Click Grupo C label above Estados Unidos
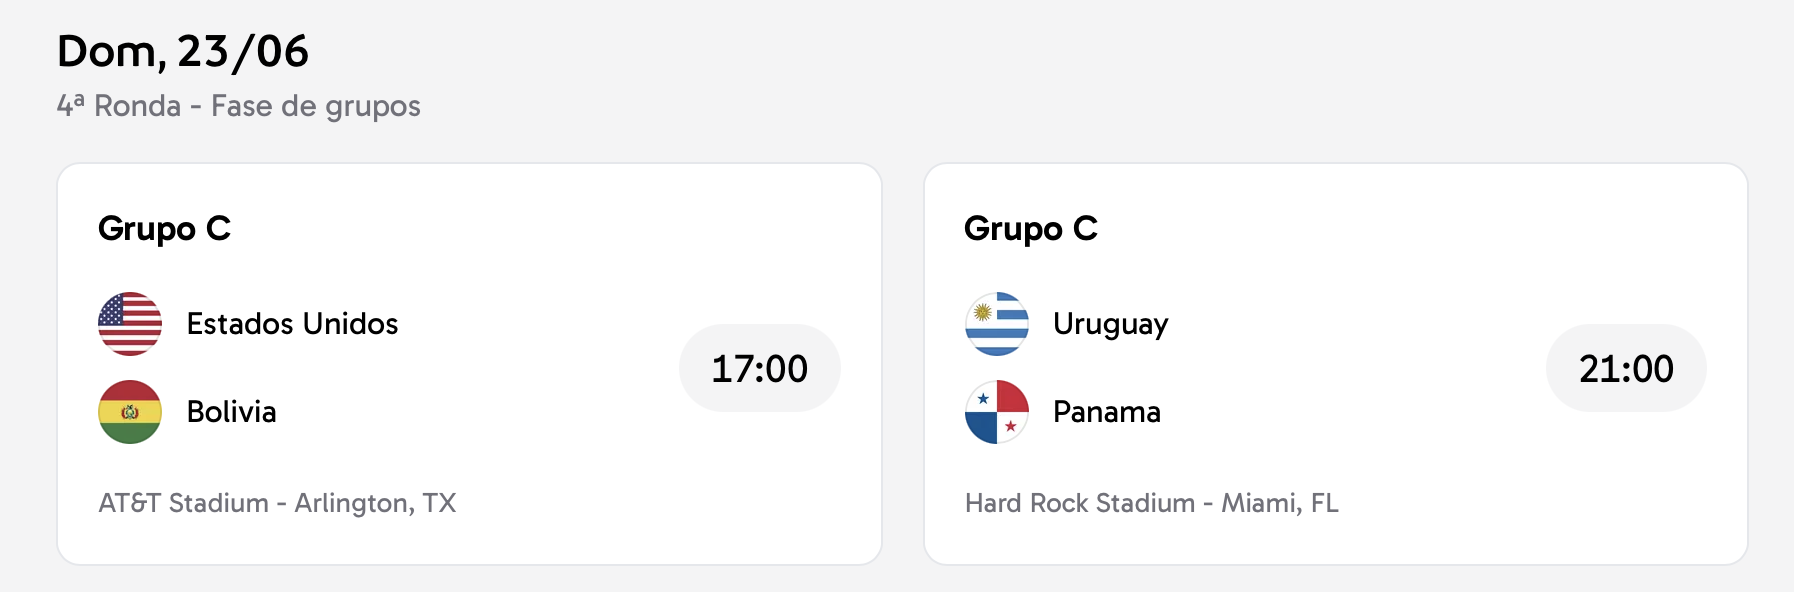 pos(164,229)
